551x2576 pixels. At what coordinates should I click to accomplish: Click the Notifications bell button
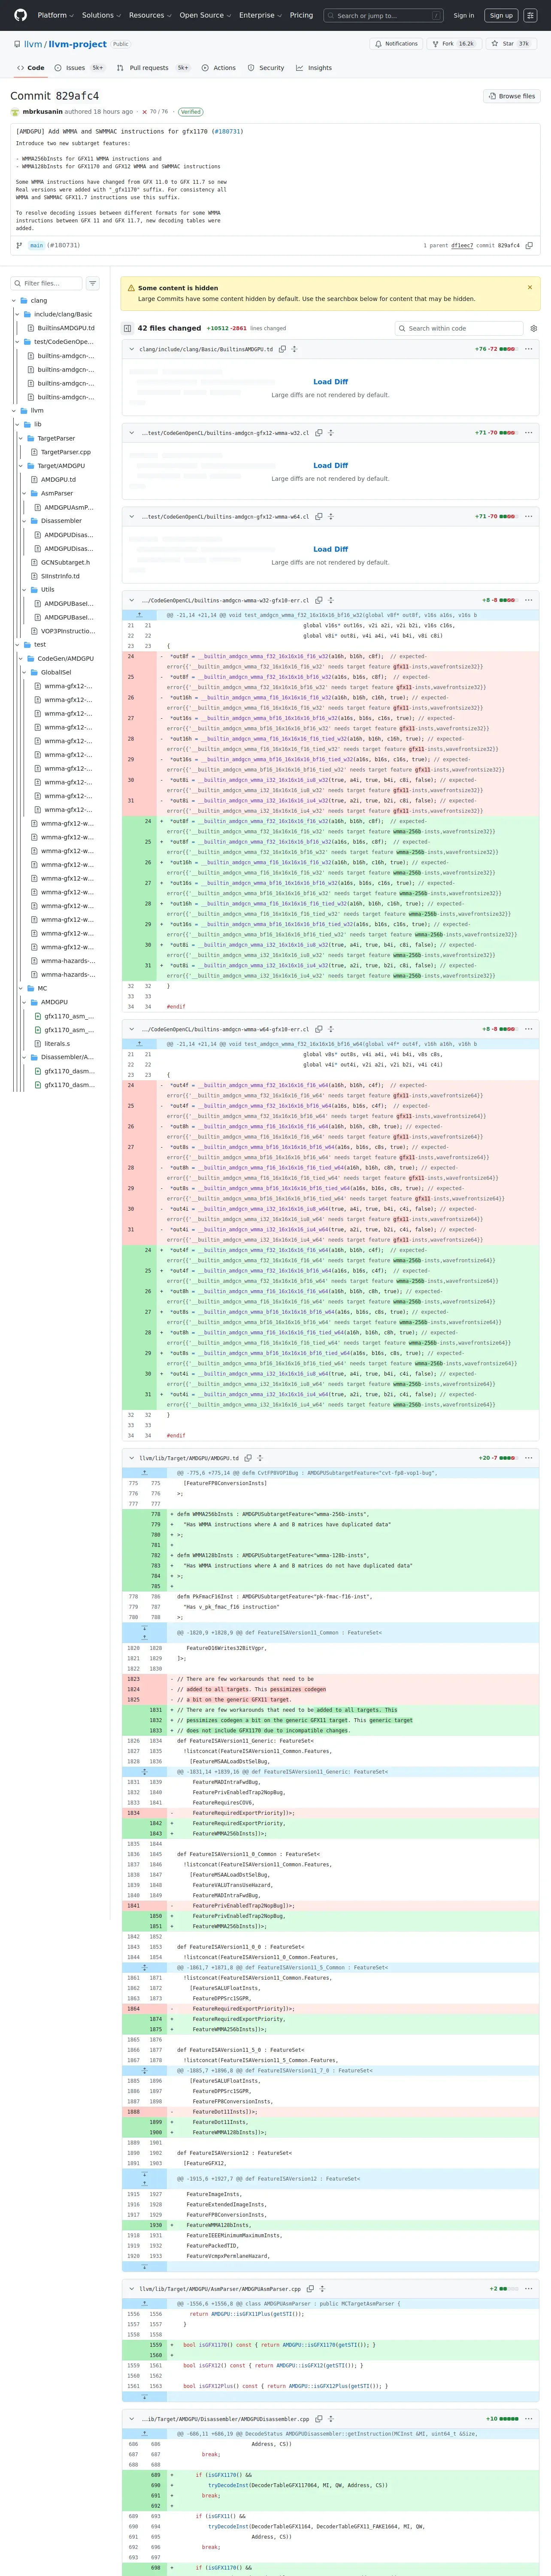(x=396, y=44)
